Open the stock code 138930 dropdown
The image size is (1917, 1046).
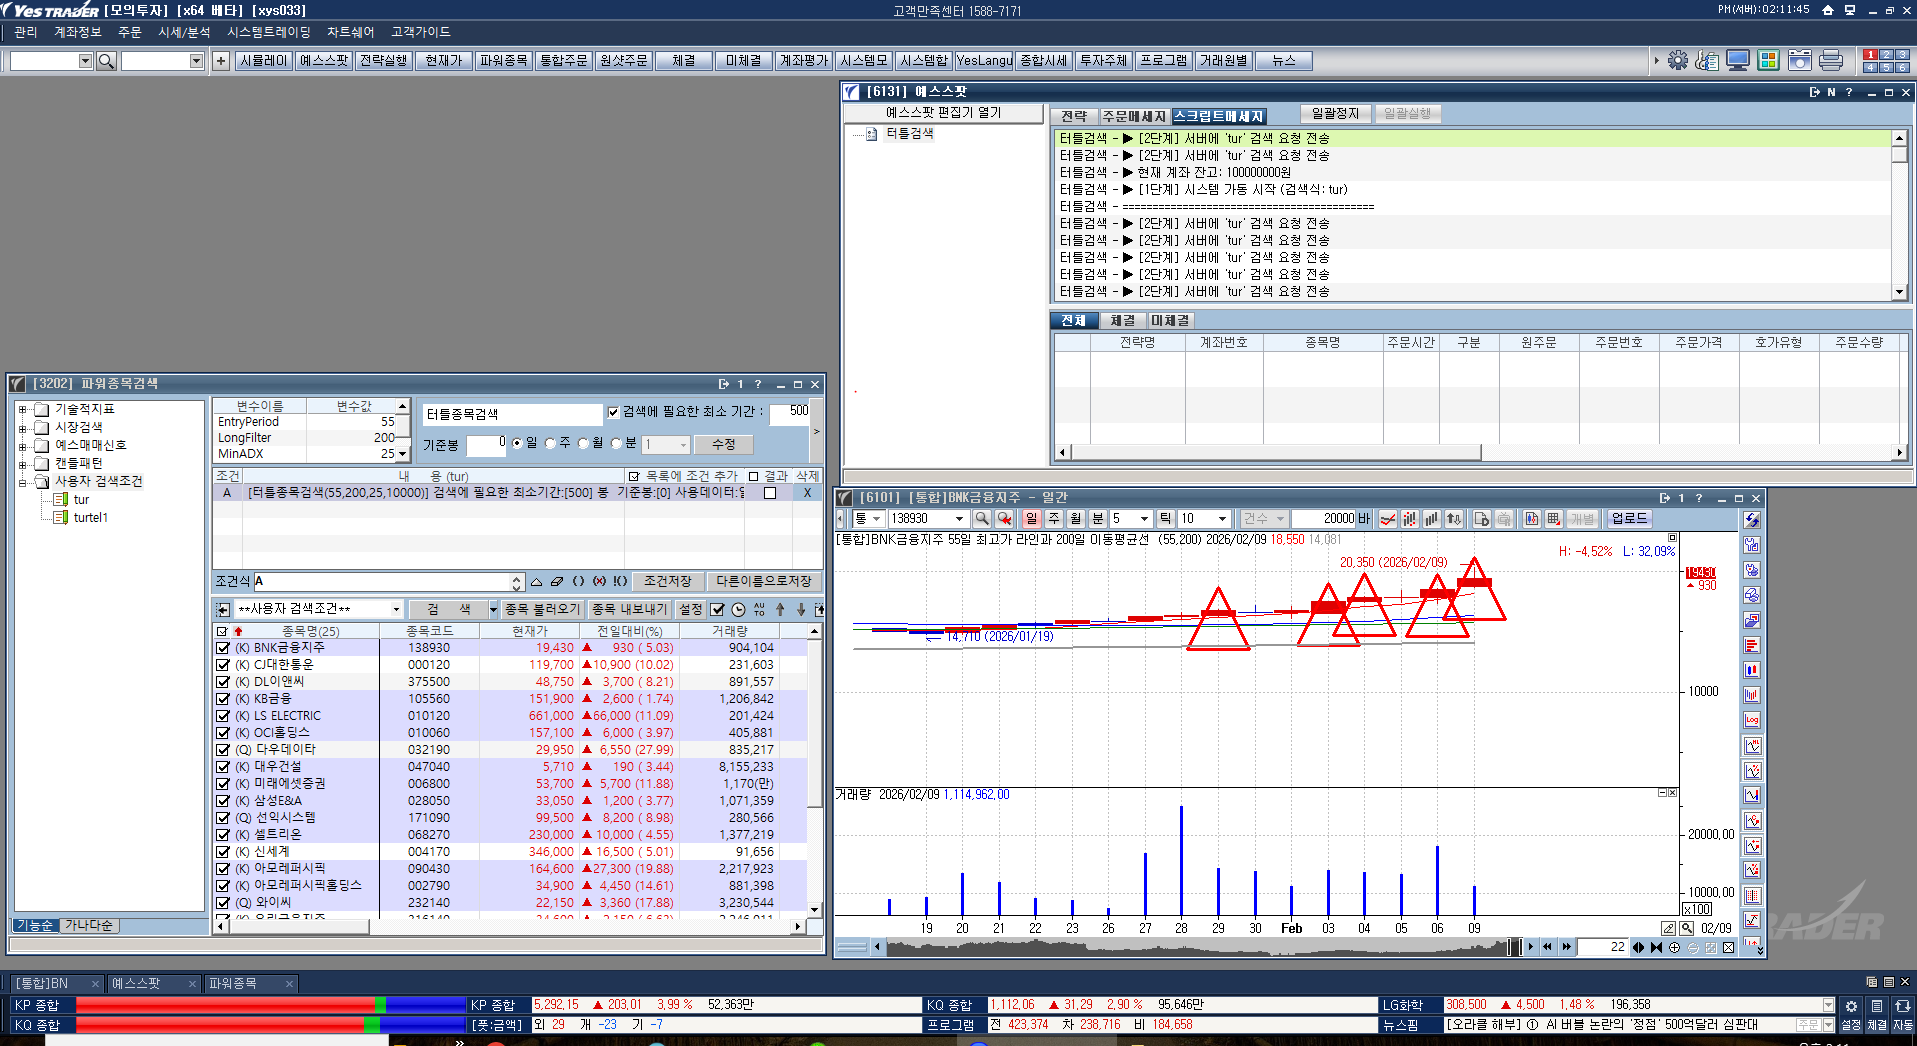(959, 519)
